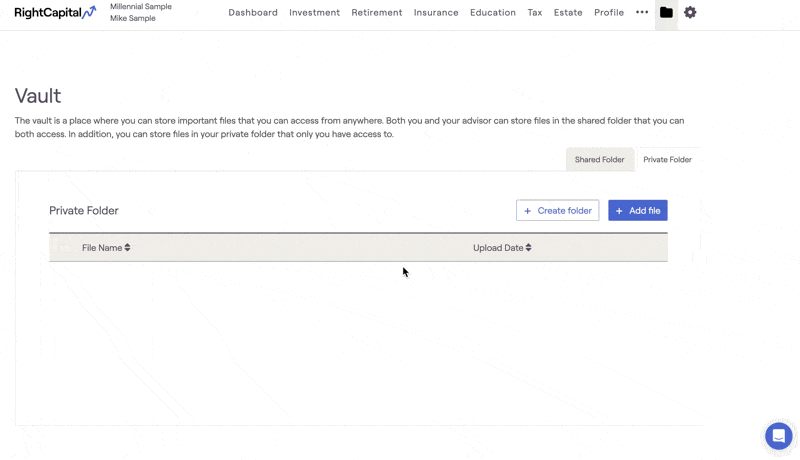This screenshot has width=800, height=460.
Task: Click the Create folder button
Action: click(557, 211)
